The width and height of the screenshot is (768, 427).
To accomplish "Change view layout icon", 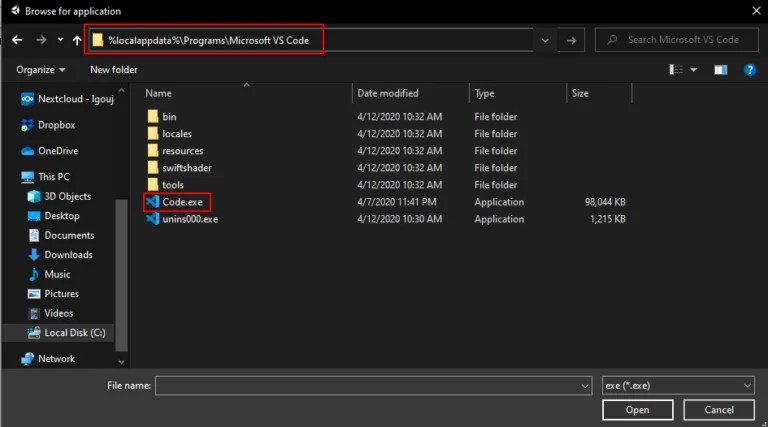I will (676, 70).
